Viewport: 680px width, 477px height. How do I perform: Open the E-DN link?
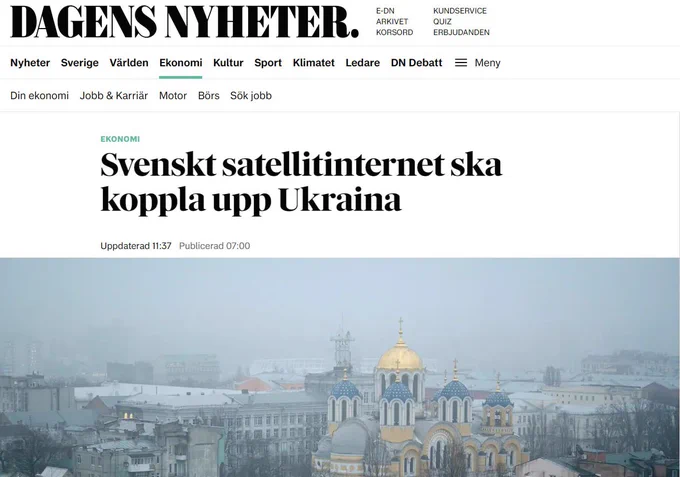[x=385, y=11]
